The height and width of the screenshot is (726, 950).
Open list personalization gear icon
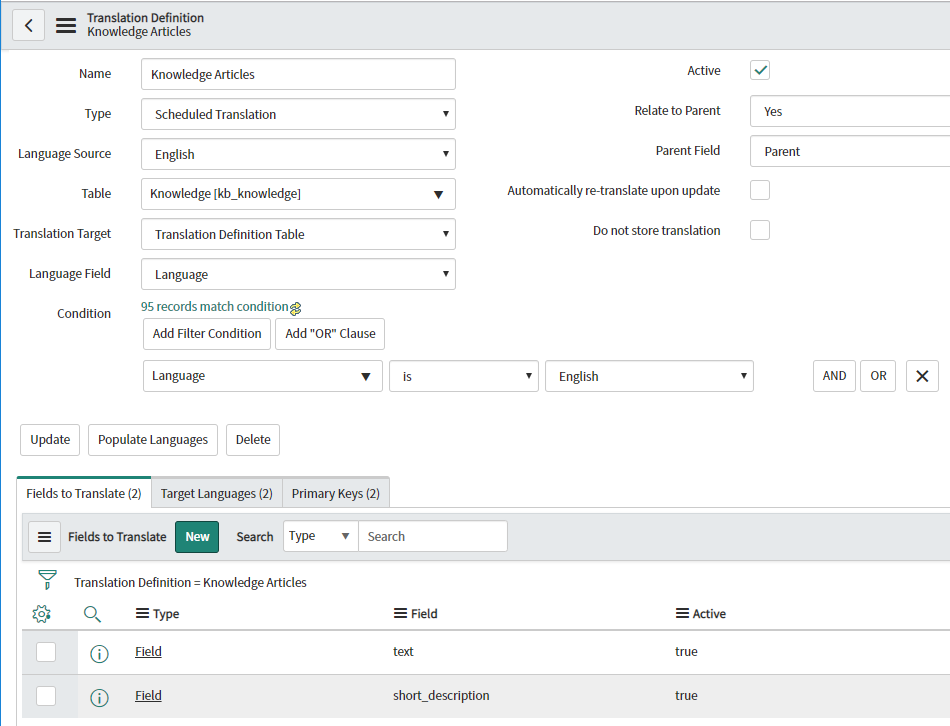tap(42, 614)
